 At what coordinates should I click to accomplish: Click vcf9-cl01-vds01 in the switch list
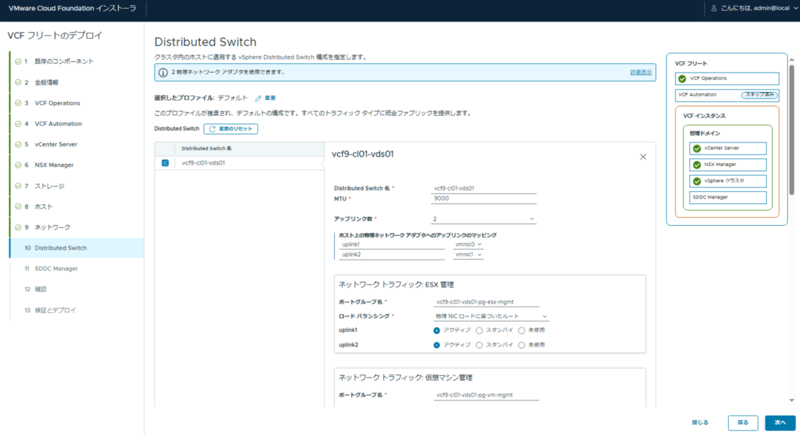203,163
